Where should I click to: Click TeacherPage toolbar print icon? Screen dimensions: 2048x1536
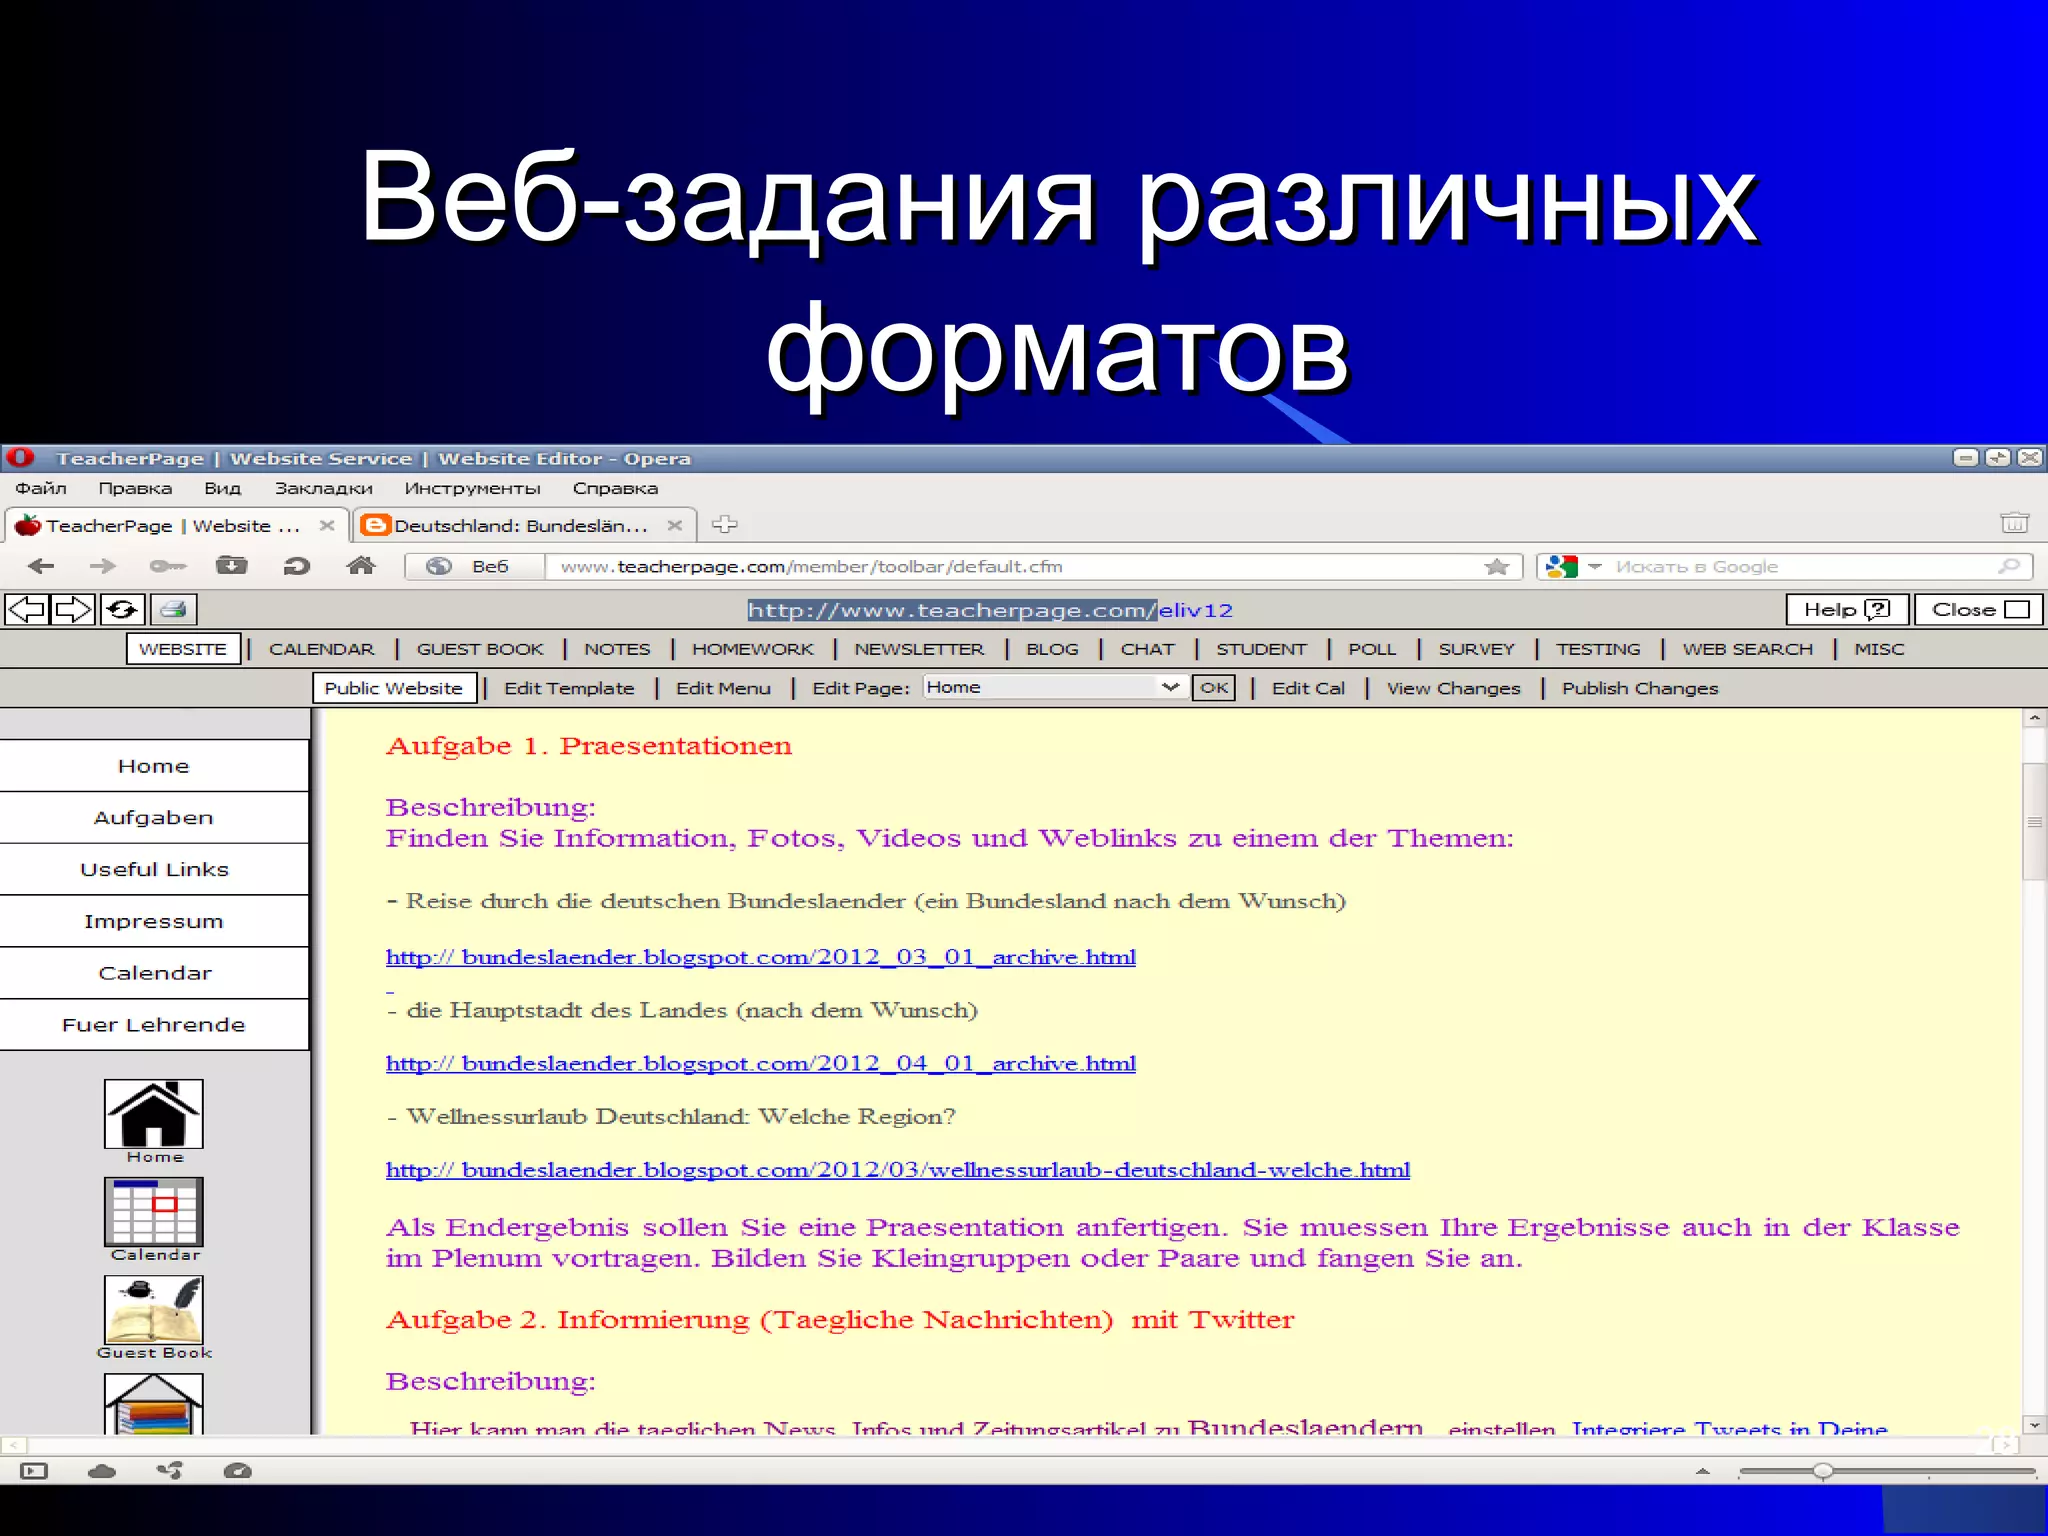click(x=173, y=609)
